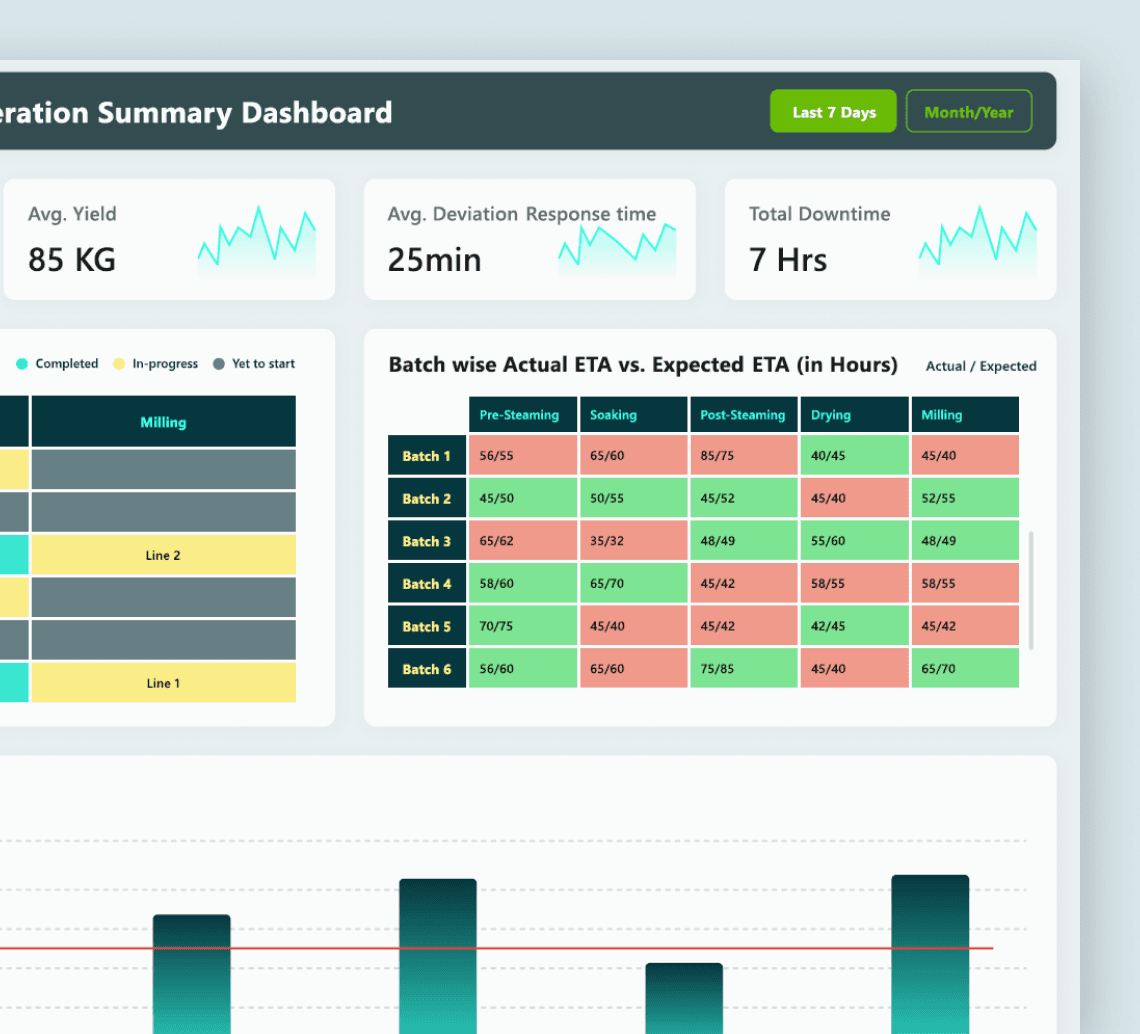
Task: Select the Line 1 milling bar
Action: tap(164, 682)
